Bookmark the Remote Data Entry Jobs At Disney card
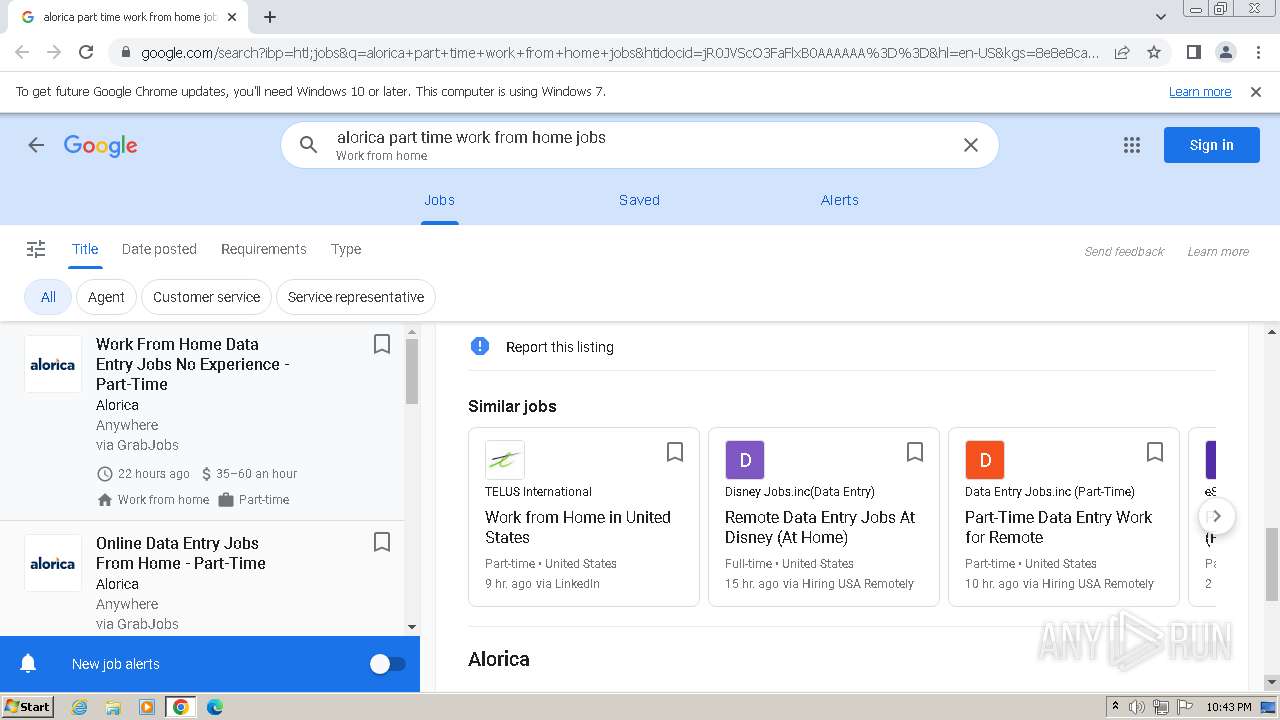 (915, 452)
